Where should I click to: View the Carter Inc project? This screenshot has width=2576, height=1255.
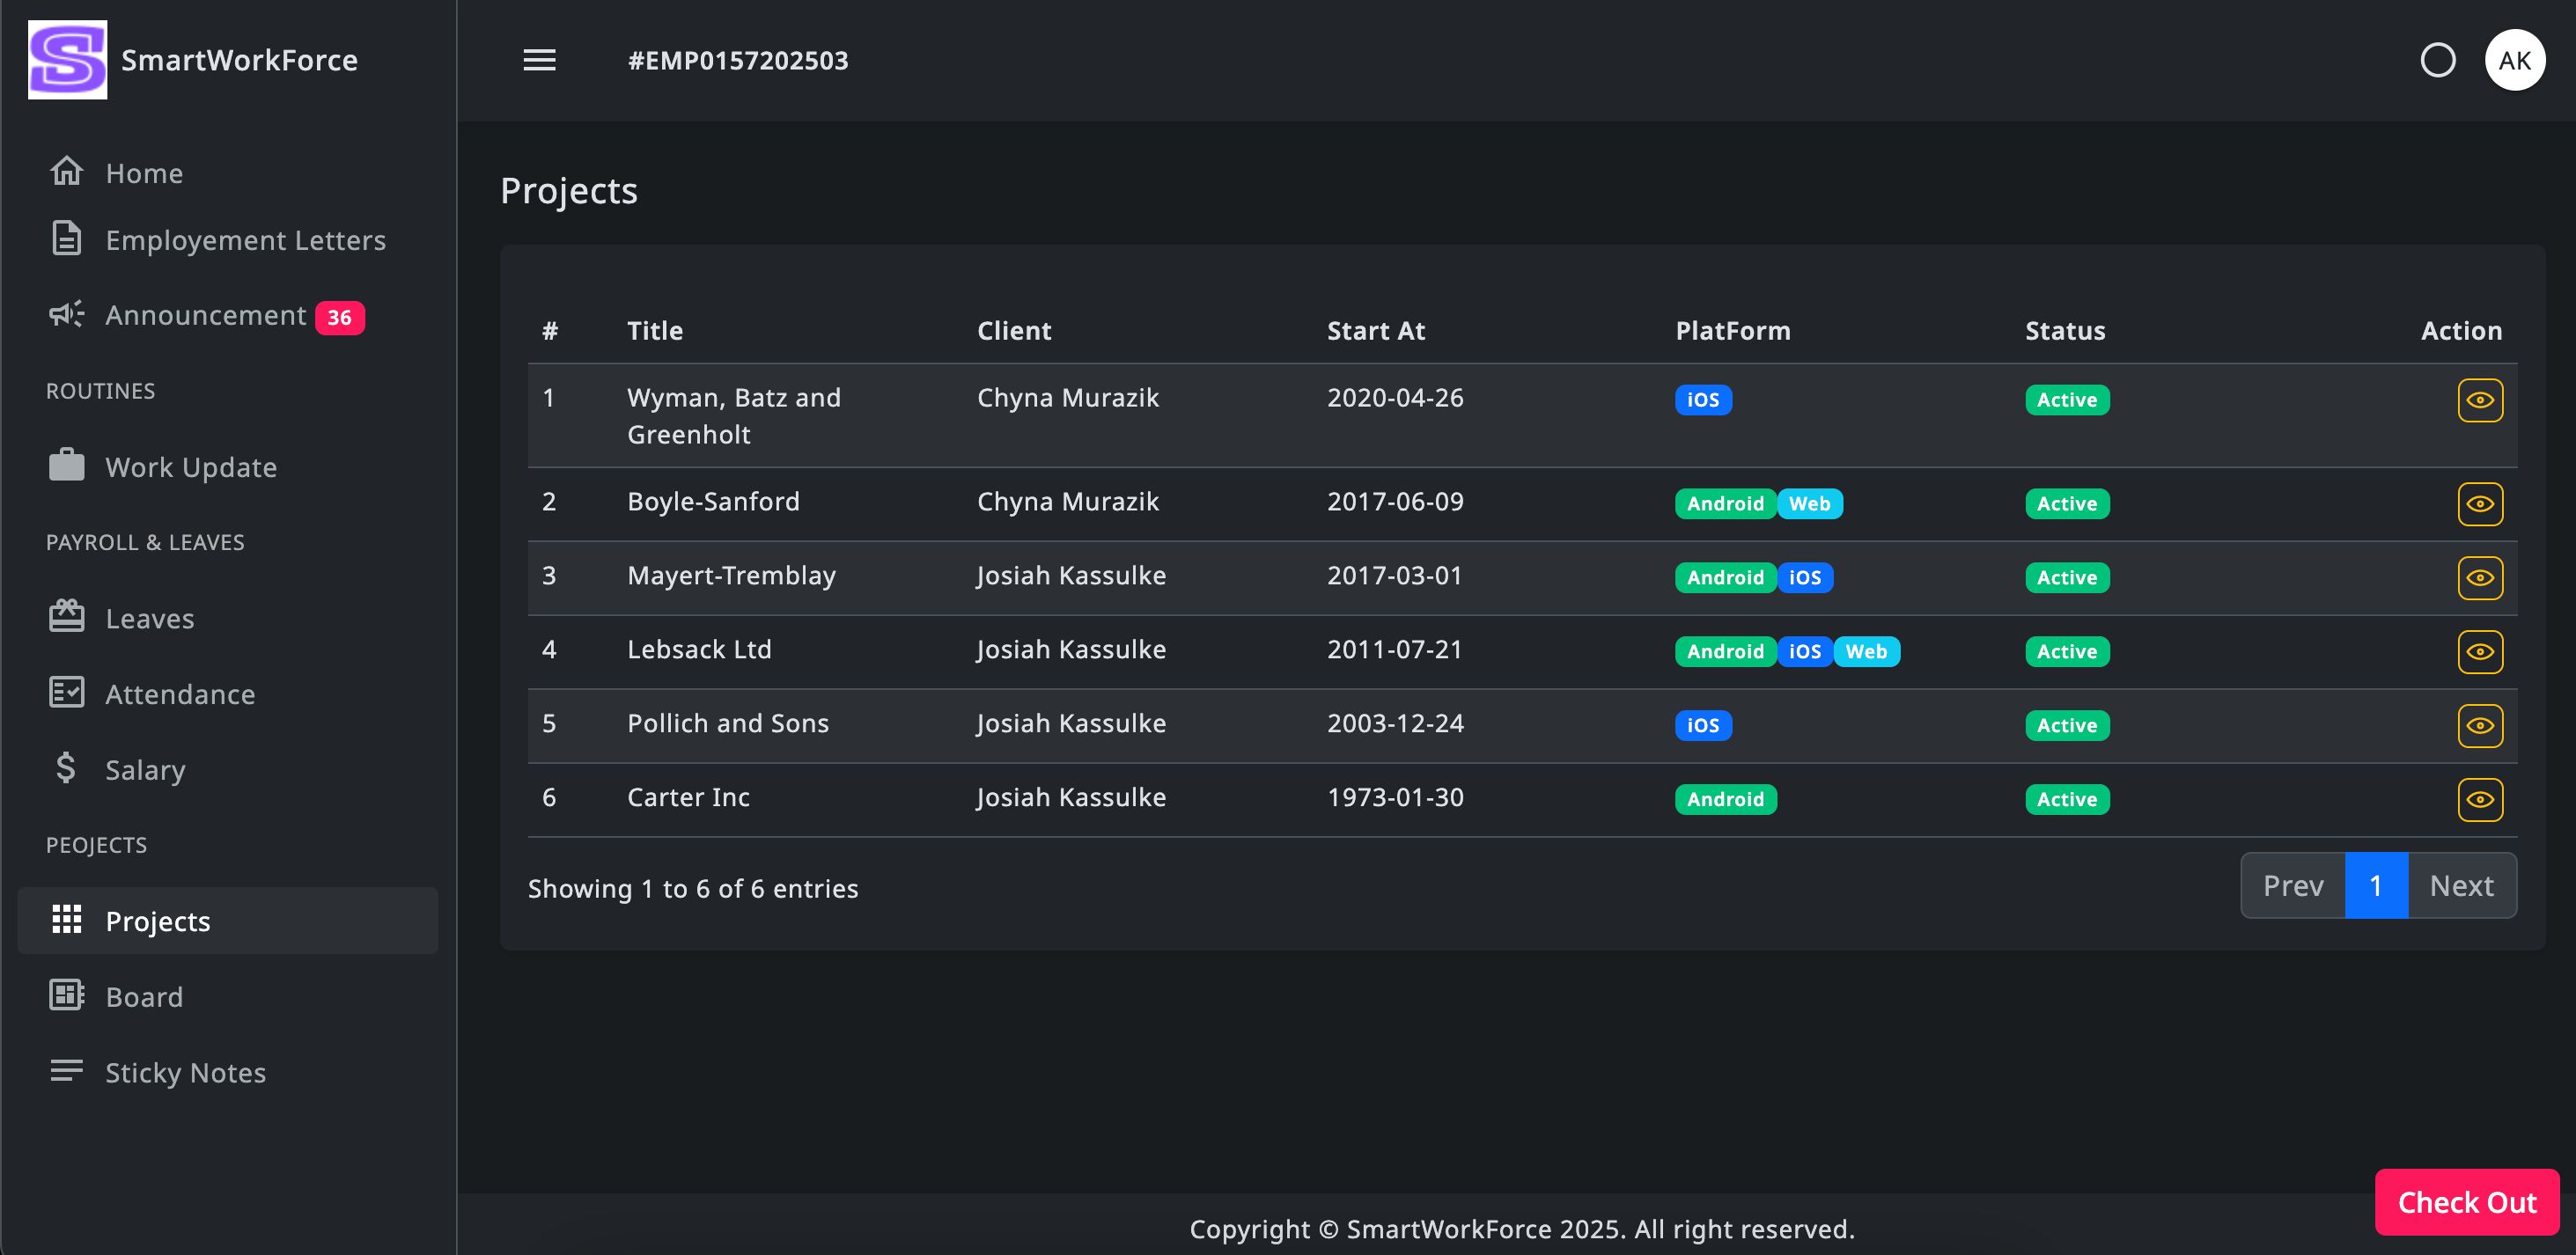click(x=2479, y=800)
